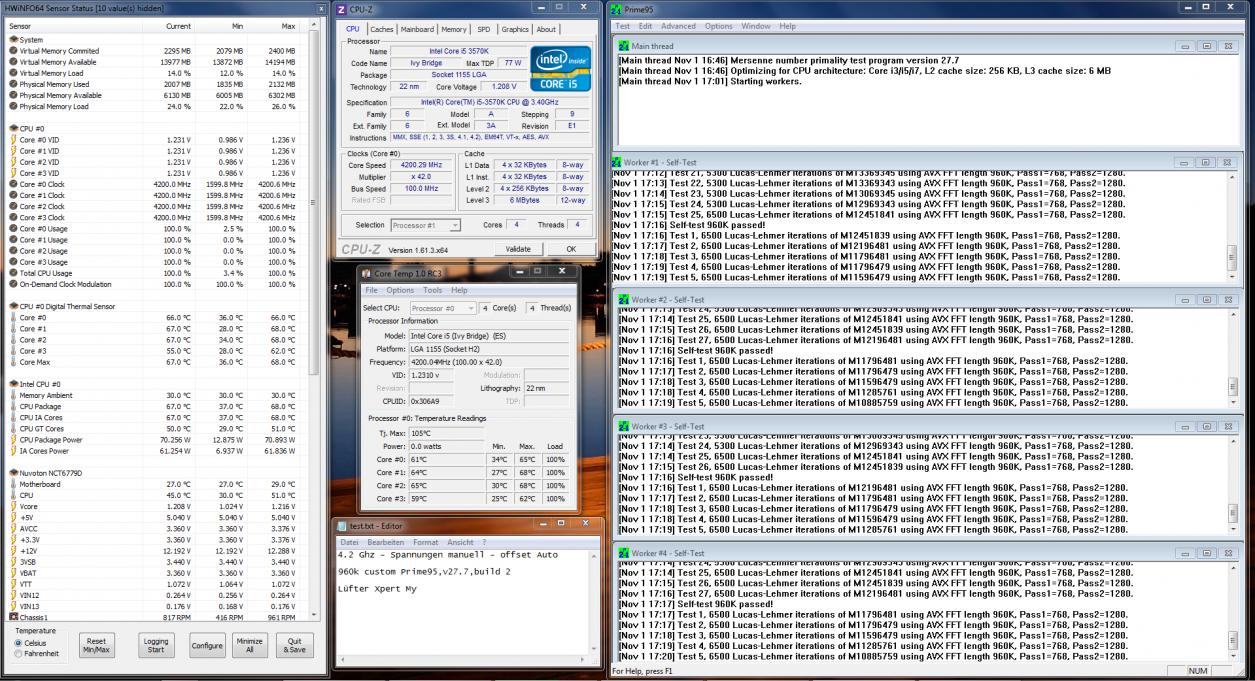
Task: Click the Main thread window icon in Prime95
Action: [624, 46]
